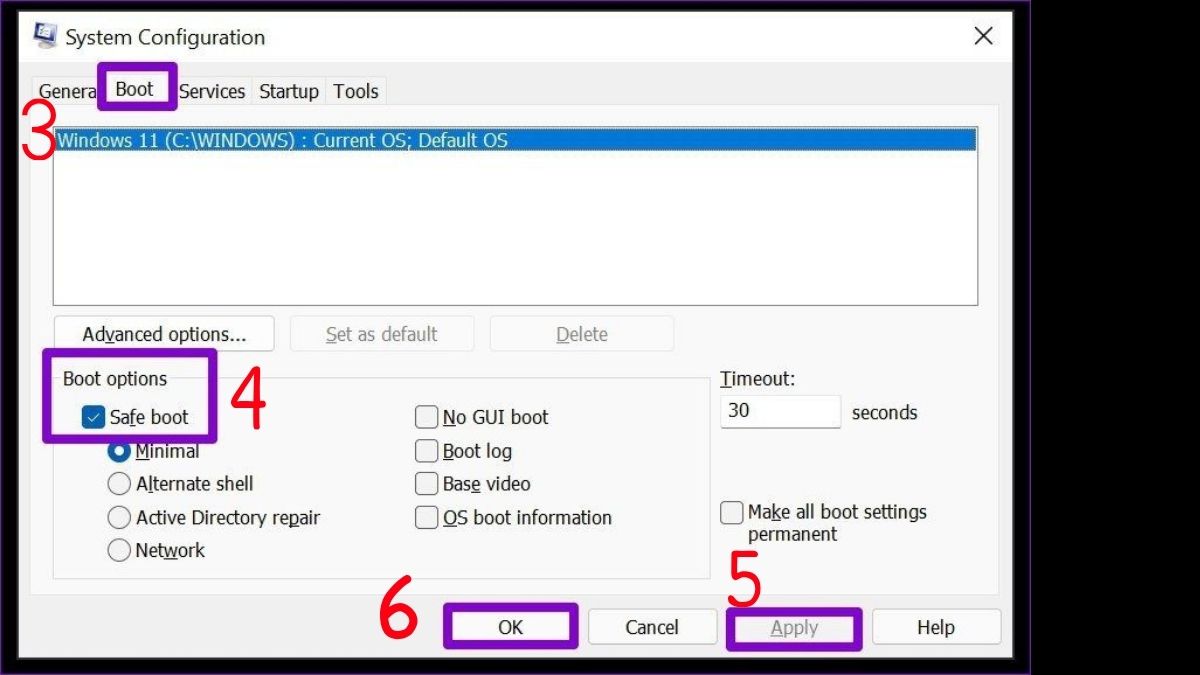The height and width of the screenshot is (675, 1200).
Task: Check Make all boot settings permanent
Action: [731, 512]
